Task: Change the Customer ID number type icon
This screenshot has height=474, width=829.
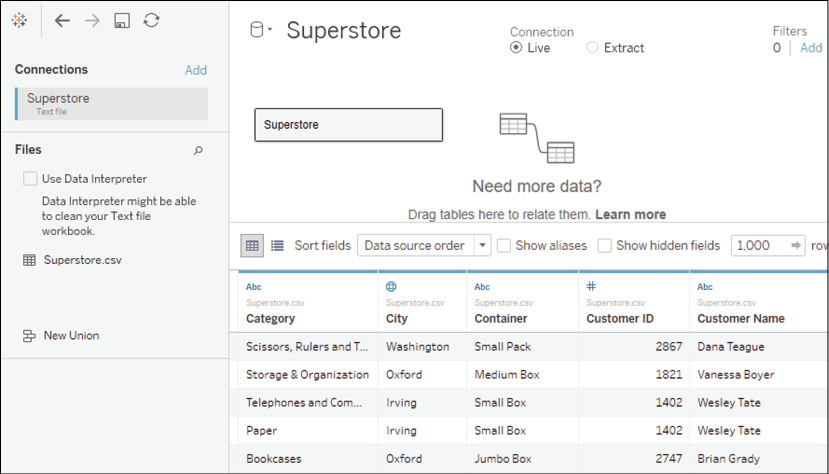Action: (591, 286)
